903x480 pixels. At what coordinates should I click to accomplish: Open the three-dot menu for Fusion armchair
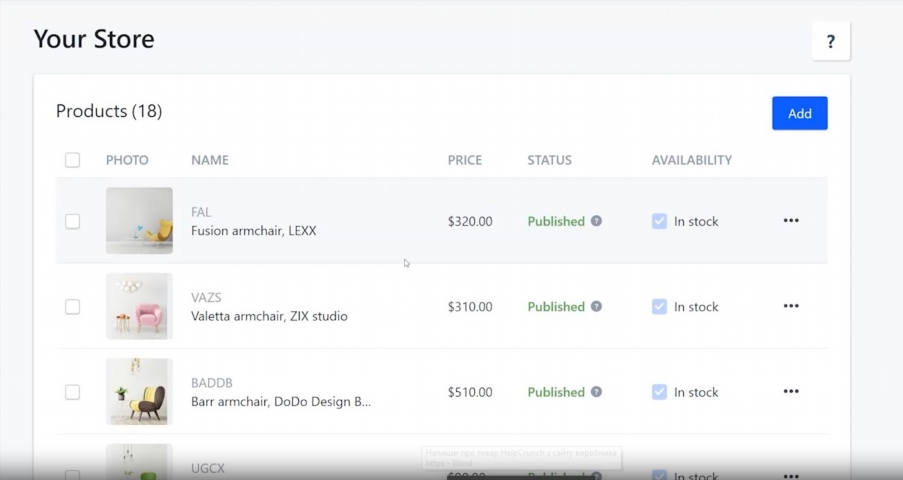coord(791,221)
